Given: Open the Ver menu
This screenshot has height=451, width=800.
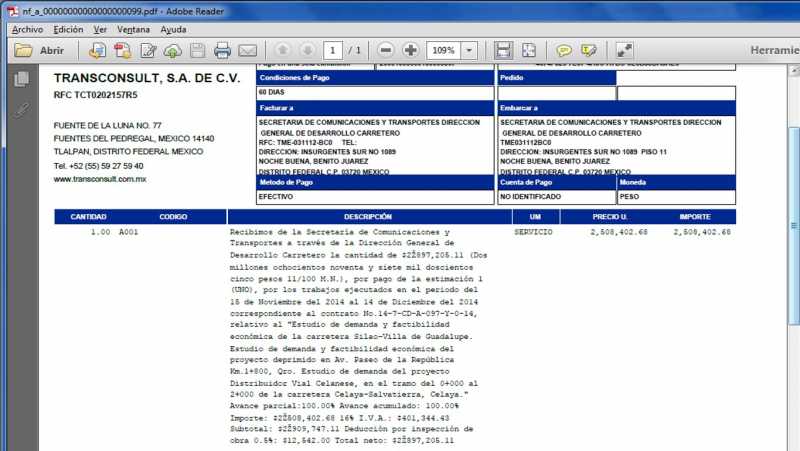Looking at the screenshot, I should [100, 30].
